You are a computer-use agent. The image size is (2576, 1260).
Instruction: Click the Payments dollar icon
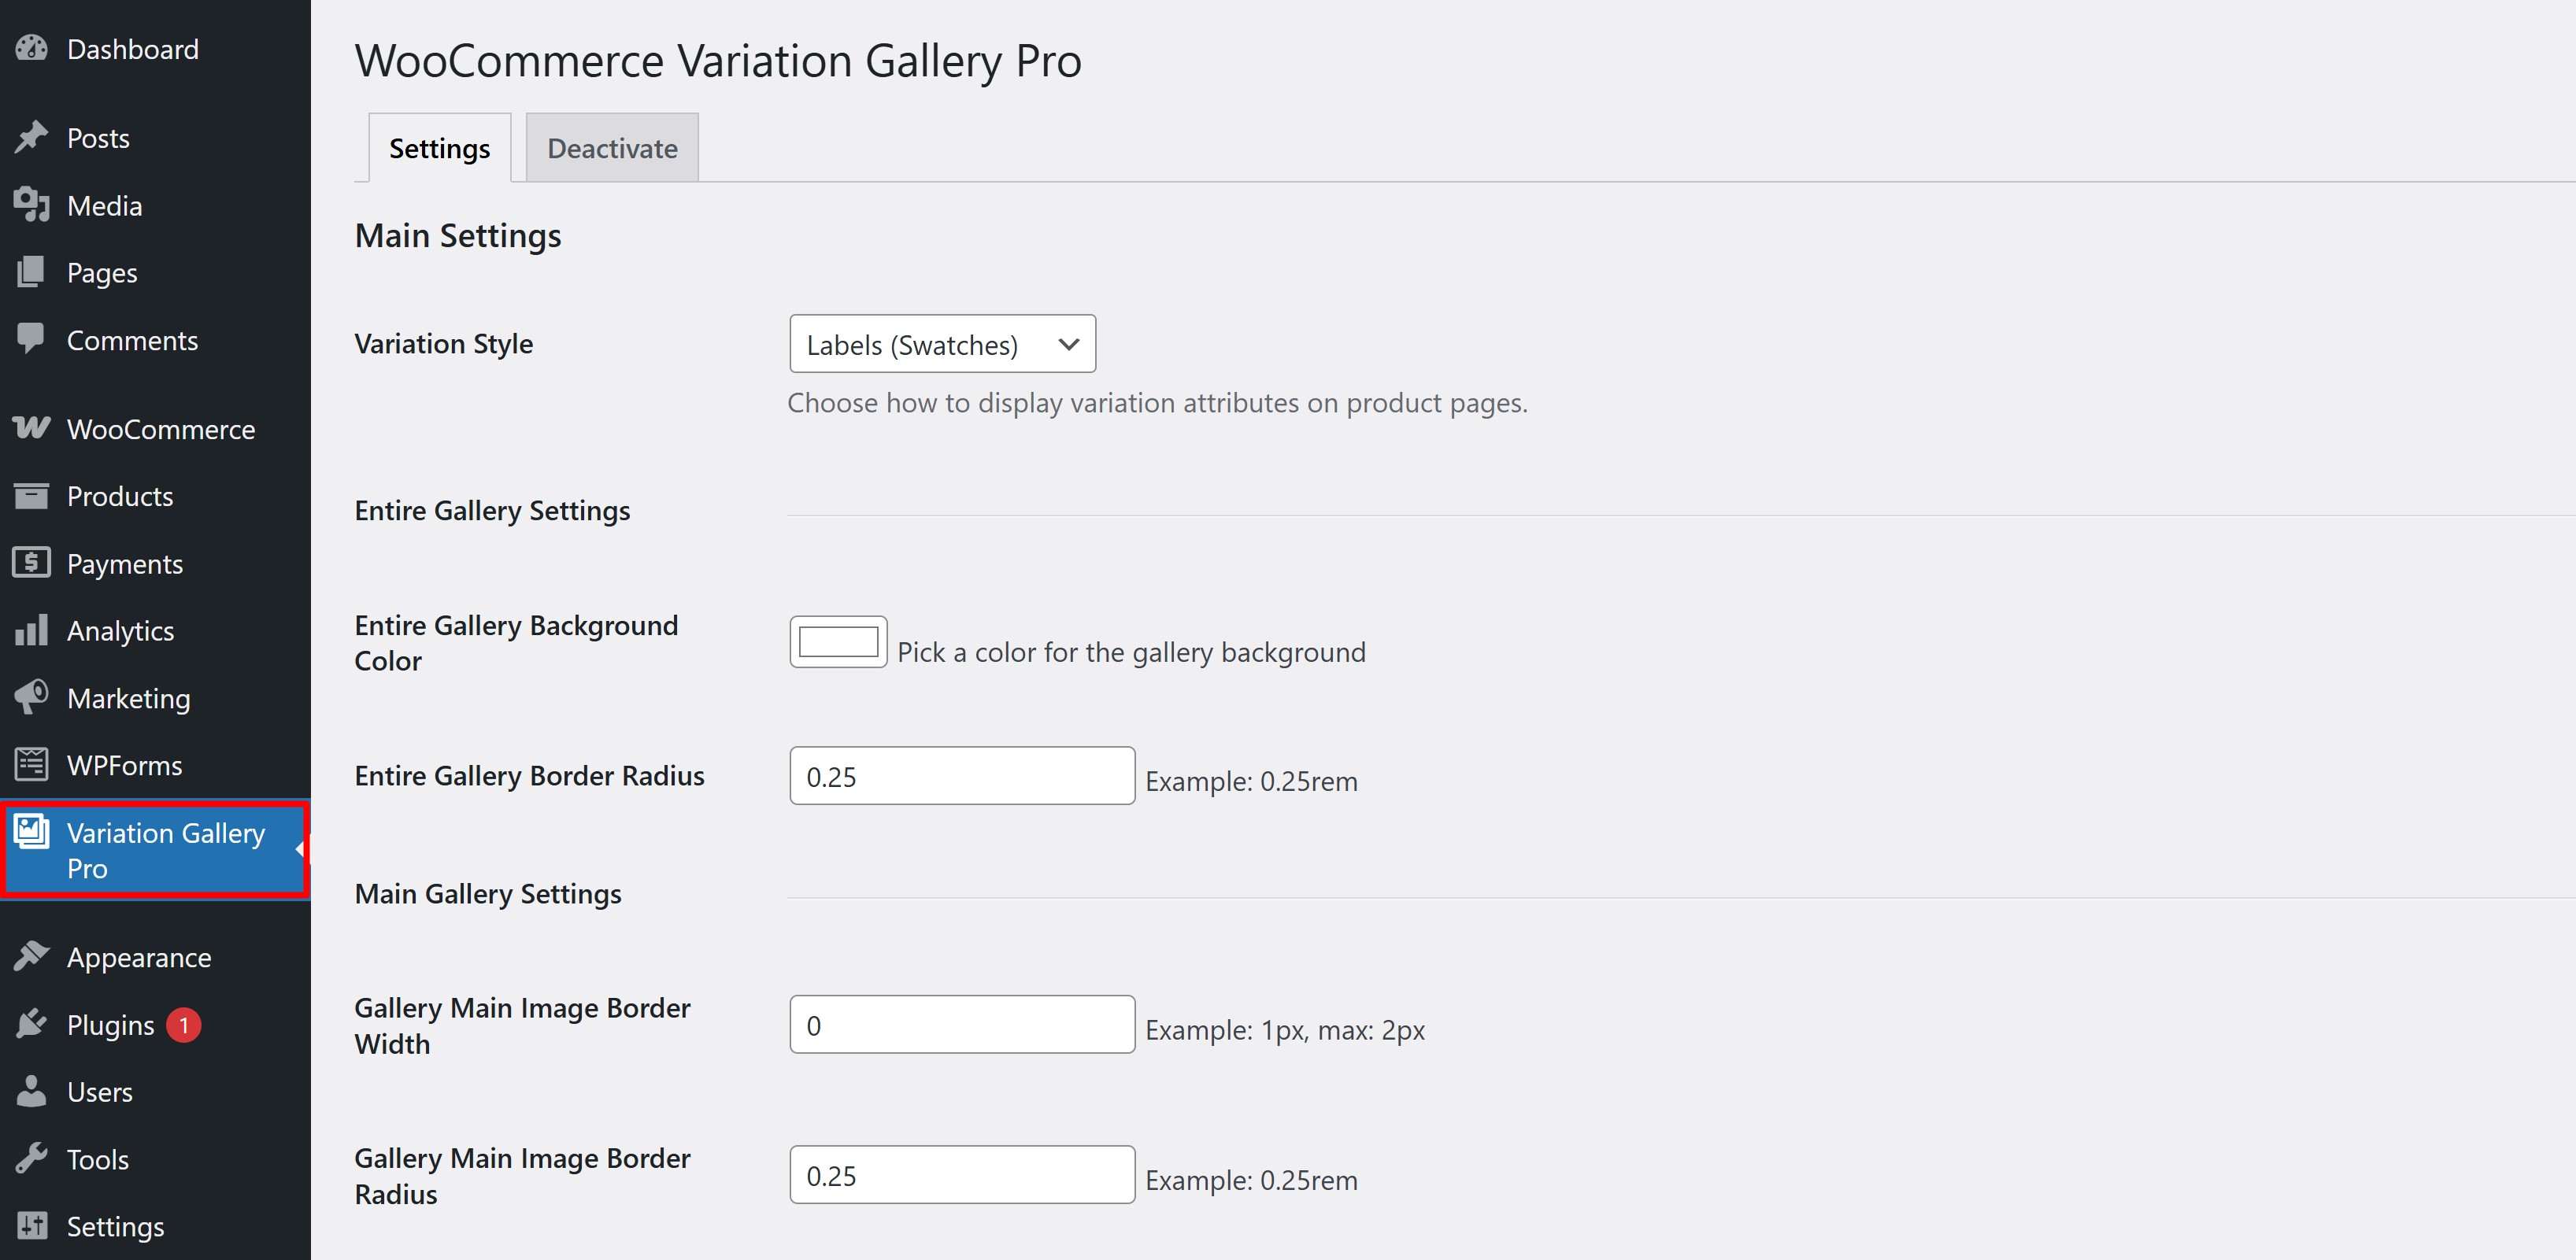32,563
